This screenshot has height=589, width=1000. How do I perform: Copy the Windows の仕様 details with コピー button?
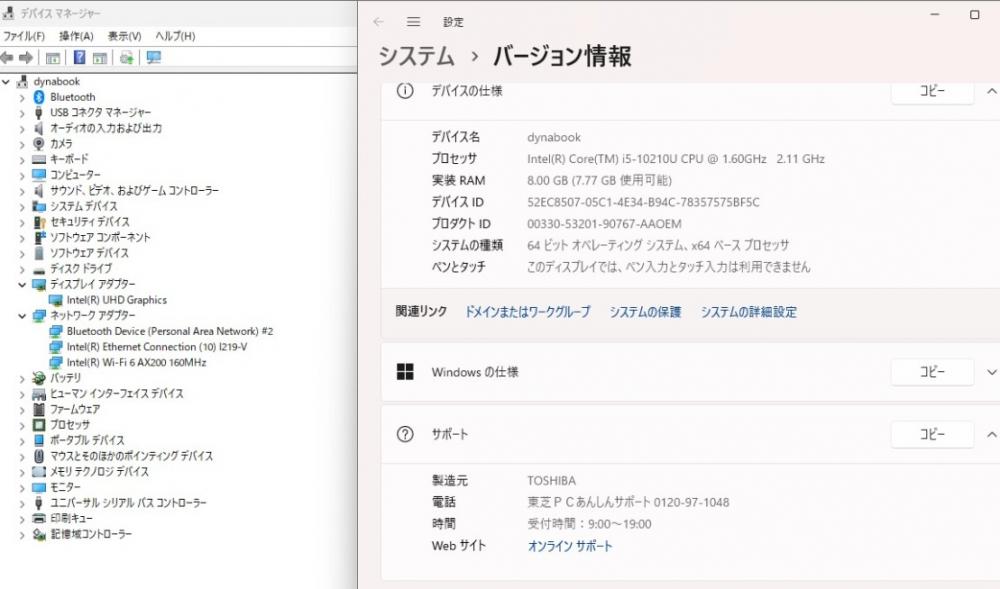932,372
